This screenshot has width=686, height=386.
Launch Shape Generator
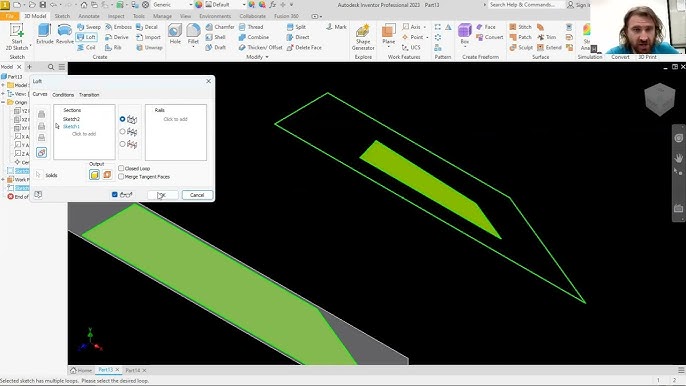363,37
